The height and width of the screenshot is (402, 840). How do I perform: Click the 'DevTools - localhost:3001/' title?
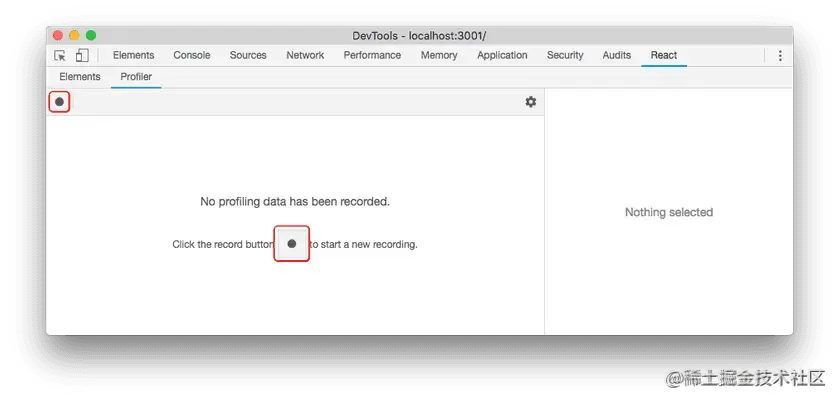tap(419, 36)
